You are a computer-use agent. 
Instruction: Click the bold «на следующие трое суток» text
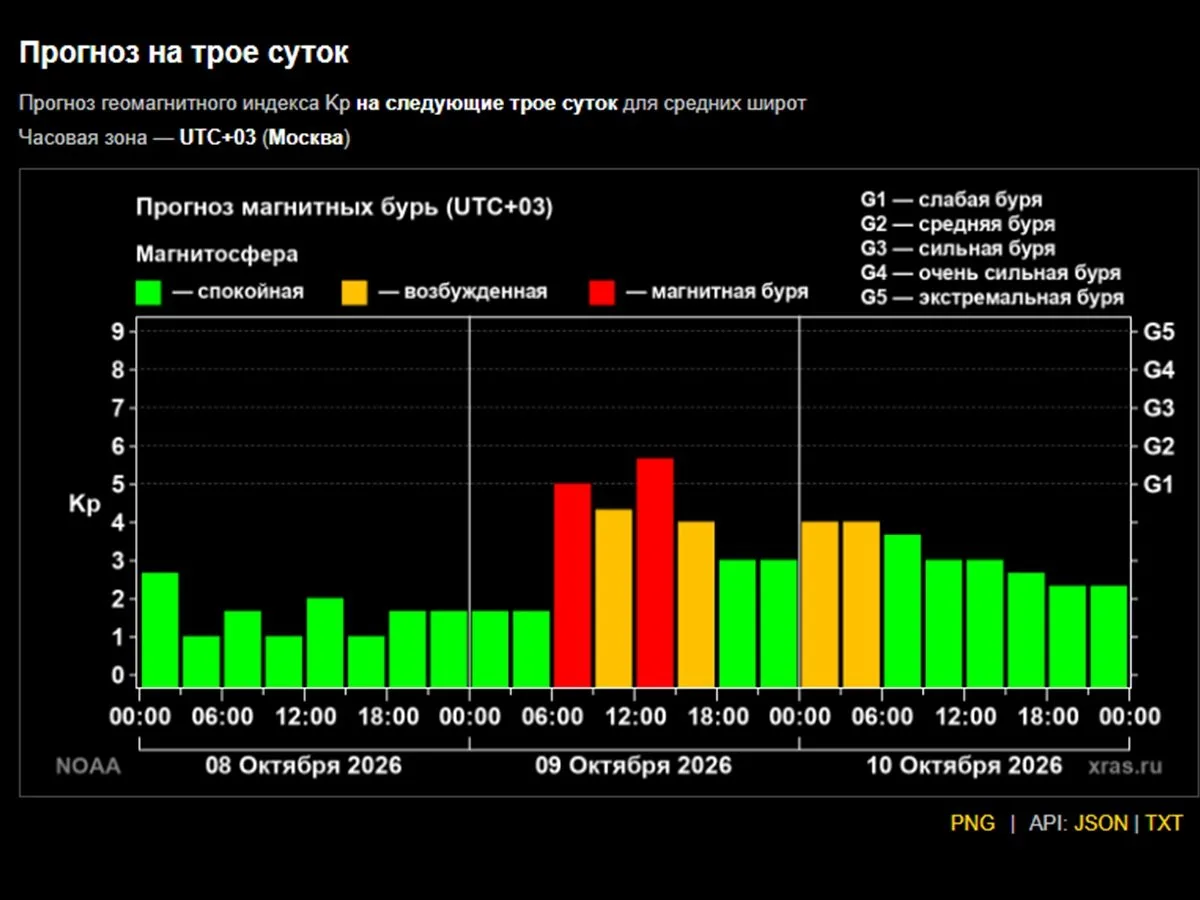(x=487, y=104)
